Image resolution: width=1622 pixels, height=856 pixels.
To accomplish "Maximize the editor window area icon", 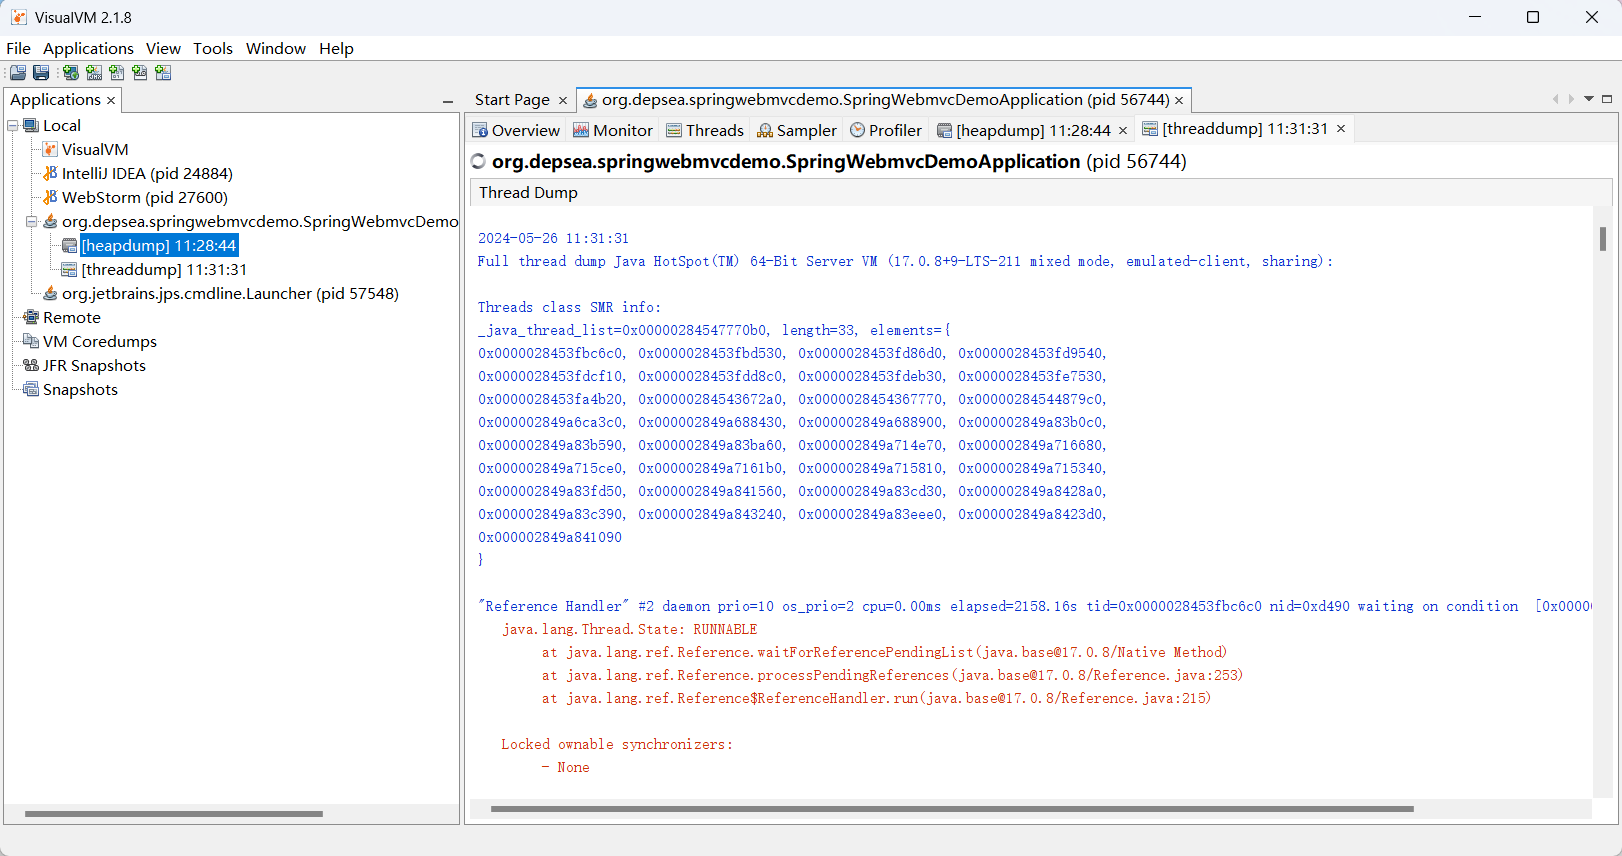I will (x=1607, y=99).
